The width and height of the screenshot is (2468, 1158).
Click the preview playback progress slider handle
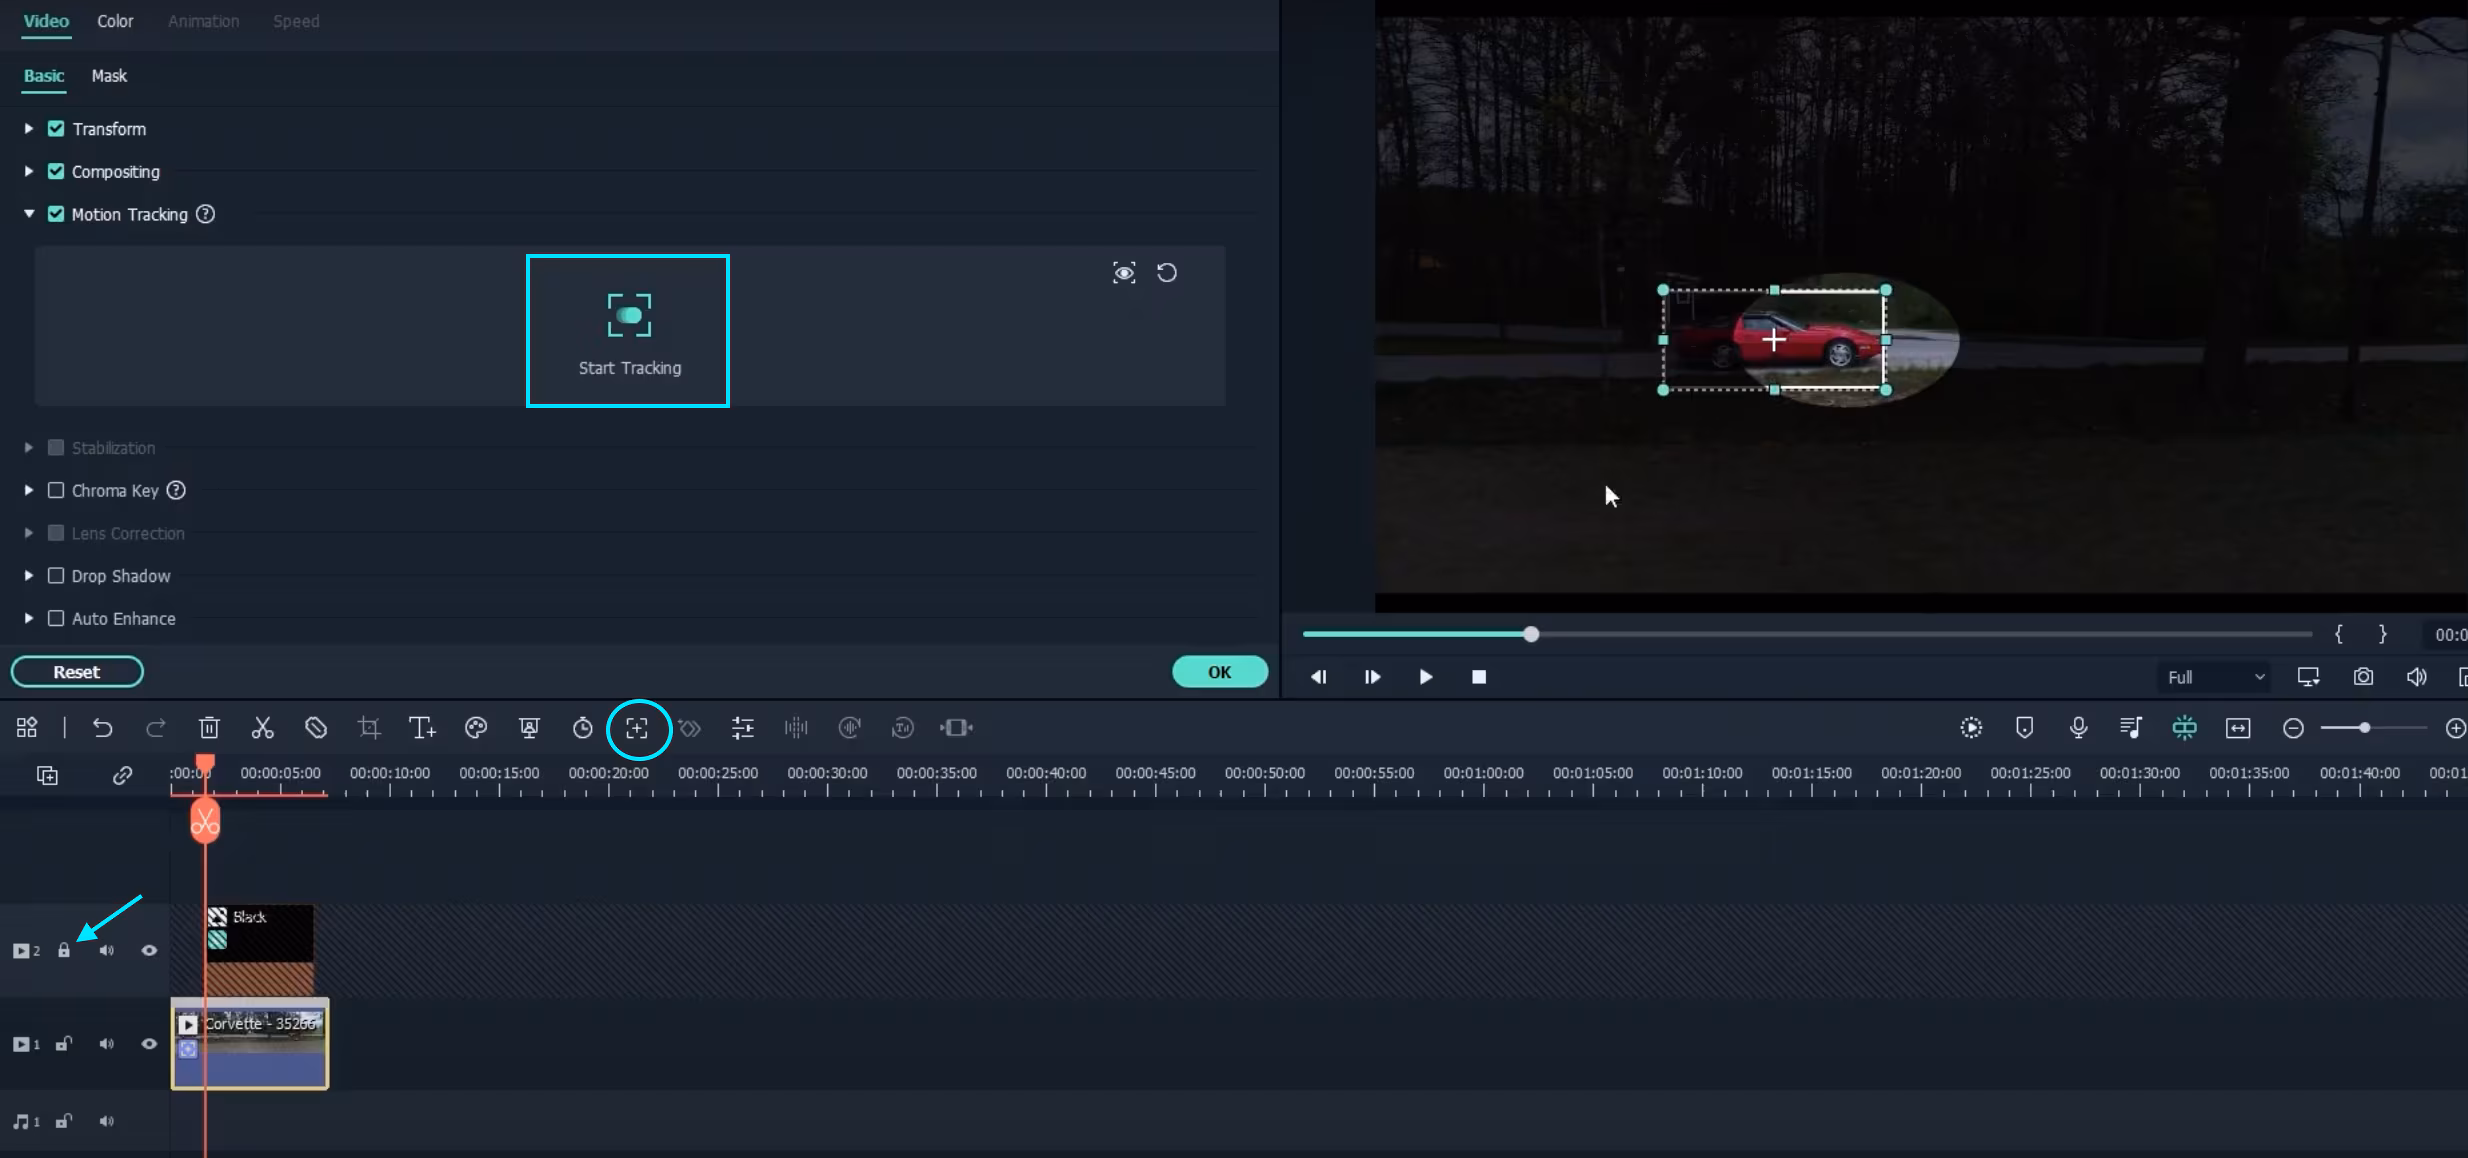click(1531, 634)
